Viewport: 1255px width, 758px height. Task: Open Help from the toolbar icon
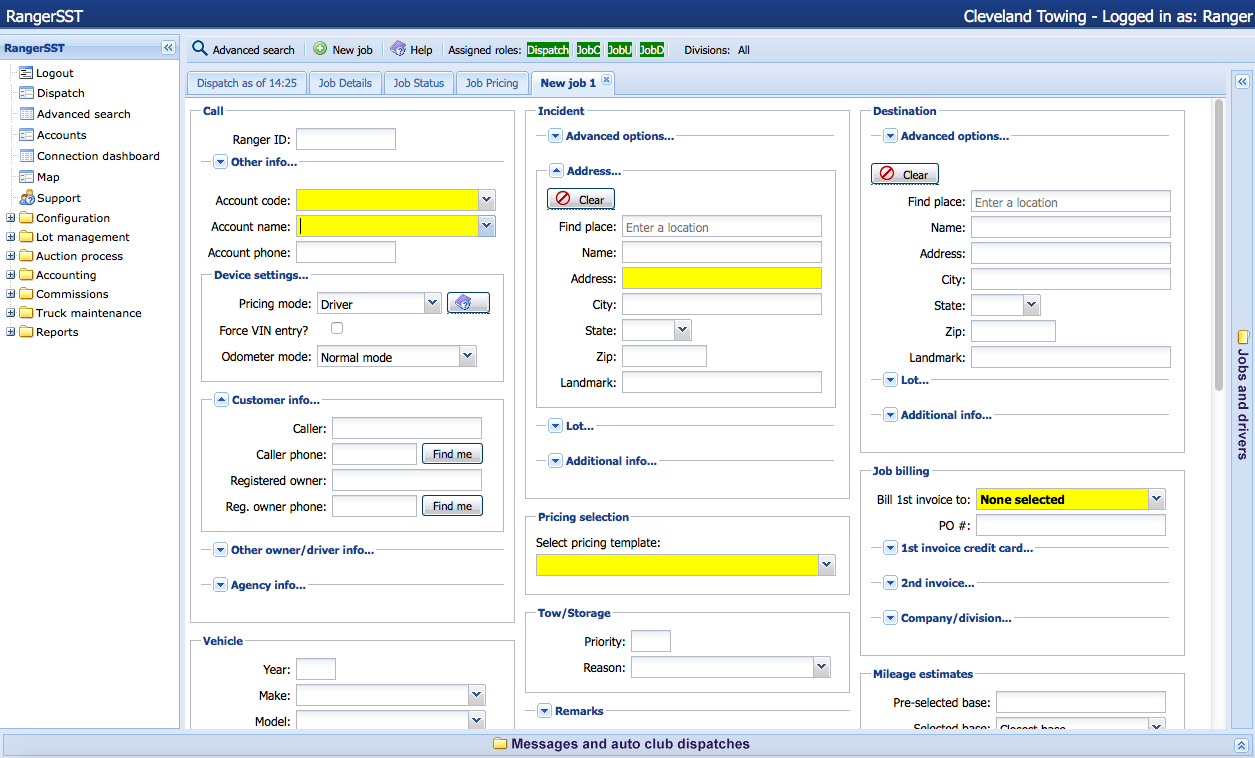click(398, 49)
